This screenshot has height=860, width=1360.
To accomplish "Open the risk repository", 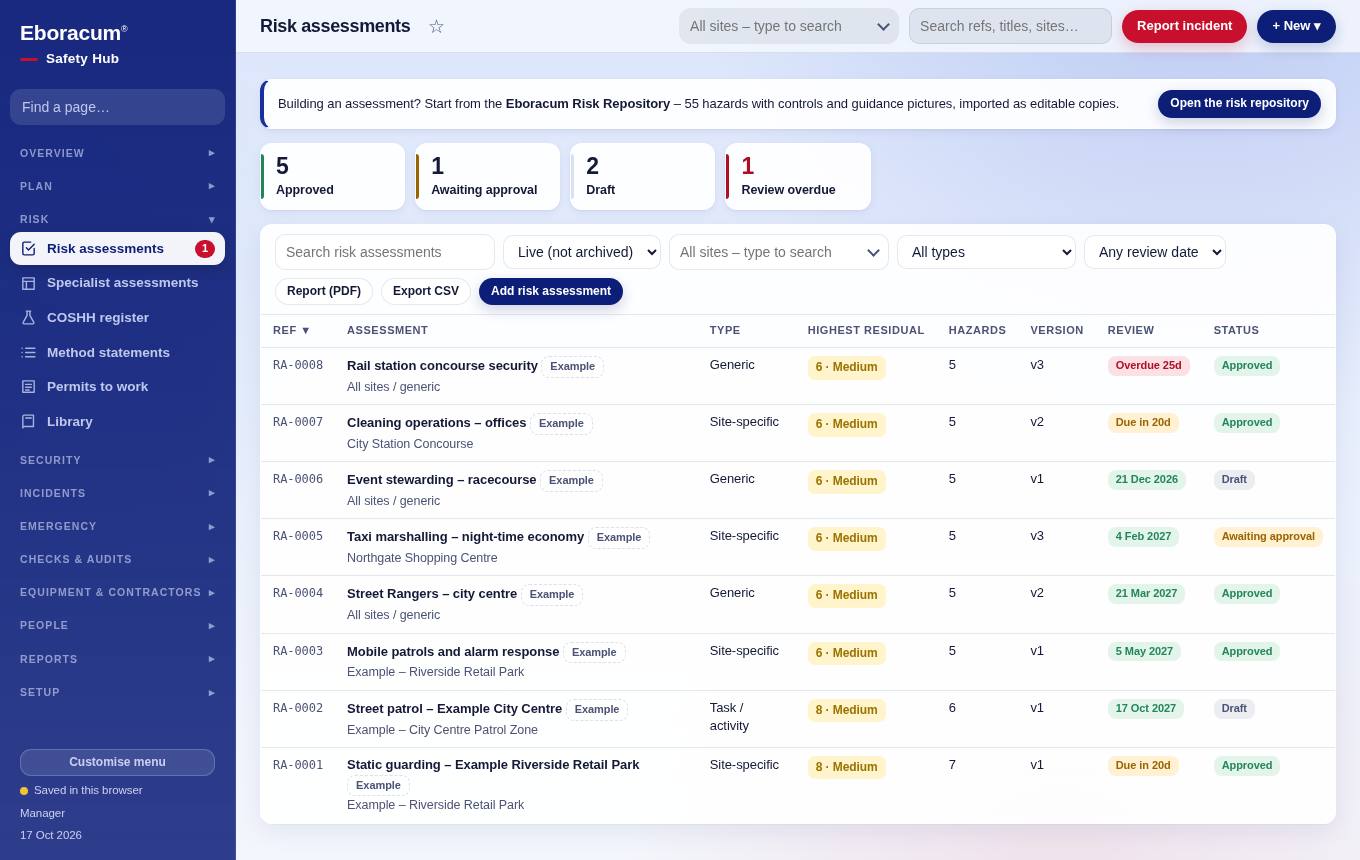I will point(1239,104).
